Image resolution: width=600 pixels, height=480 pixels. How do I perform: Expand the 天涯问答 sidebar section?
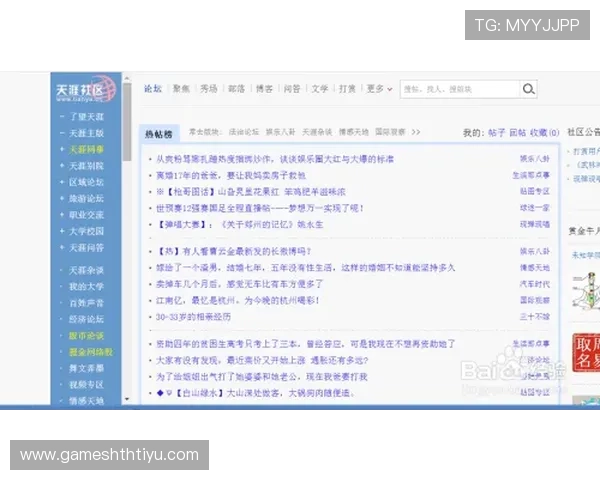pos(62,247)
